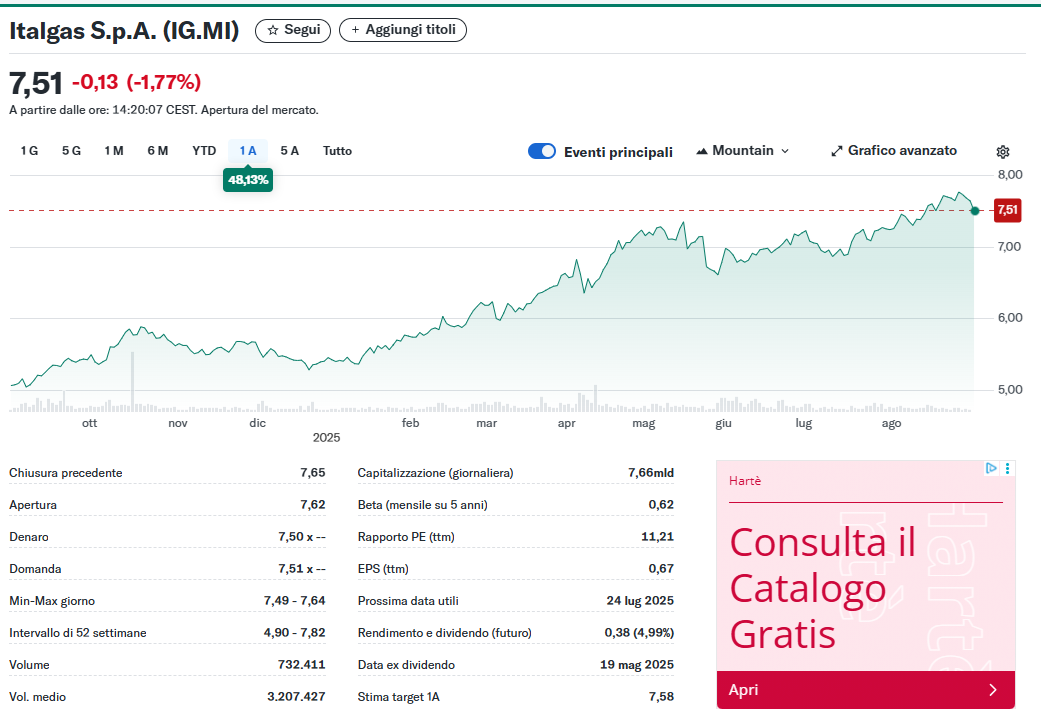Switch chart to 1 M range
The width and height of the screenshot is (1041, 709).
(x=114, y=151)
